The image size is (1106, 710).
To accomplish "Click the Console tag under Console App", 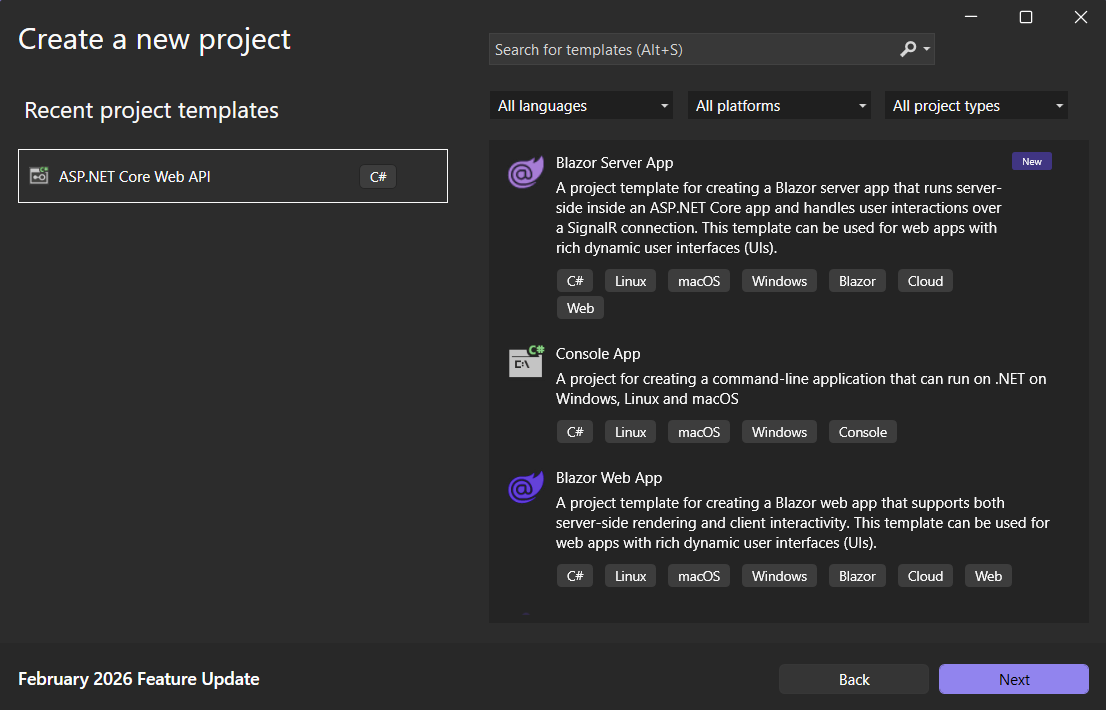I will coord(862,432).
